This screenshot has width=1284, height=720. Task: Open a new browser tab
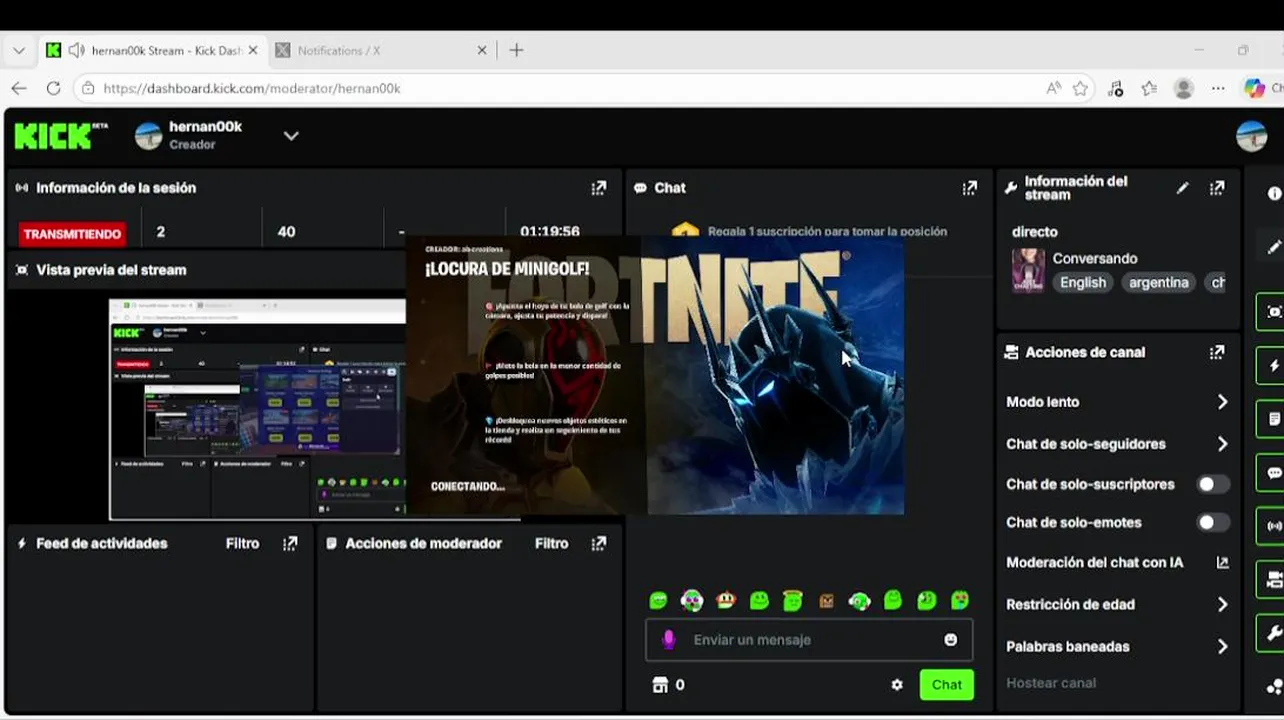(x=516, y=50)
